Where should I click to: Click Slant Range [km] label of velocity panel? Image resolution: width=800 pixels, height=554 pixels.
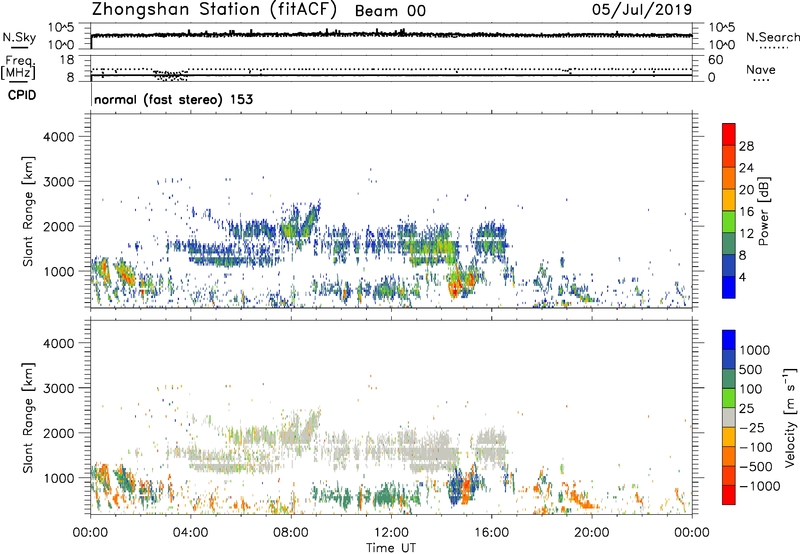(x=28, y=418)
